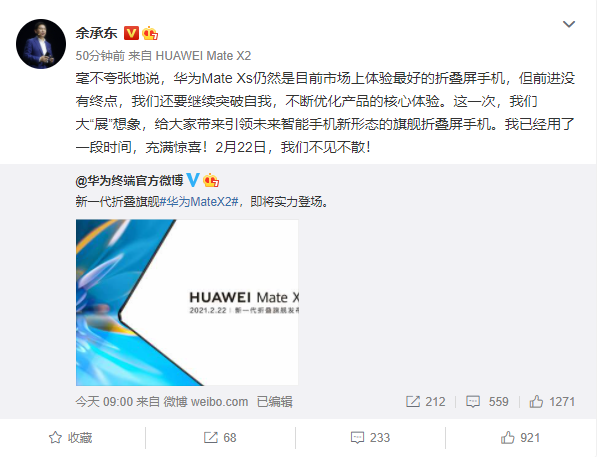597x457 pixels.
Task: Toggle 收藏 favorite star for this post
Action: pyautogui.click(x=70, y=438)
